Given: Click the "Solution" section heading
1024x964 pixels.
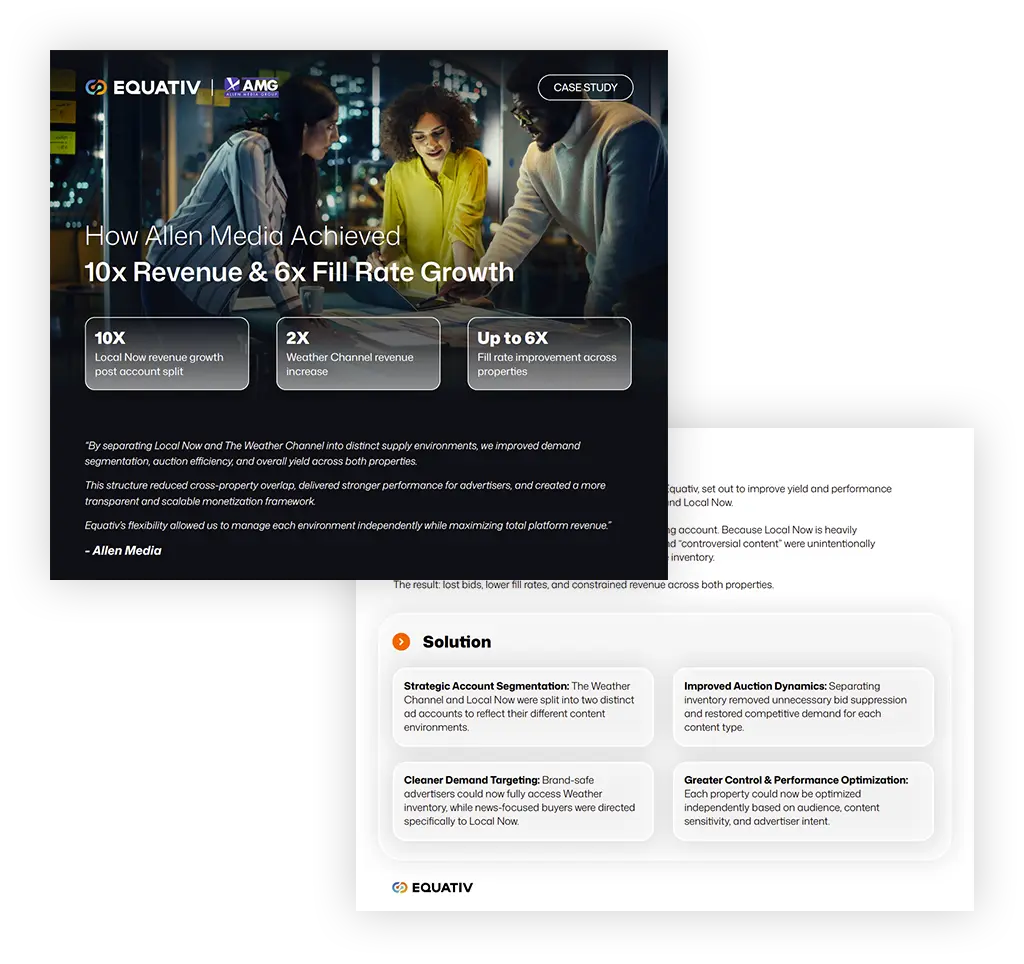Looking at the screenshot, I should (x=456, y=642).
